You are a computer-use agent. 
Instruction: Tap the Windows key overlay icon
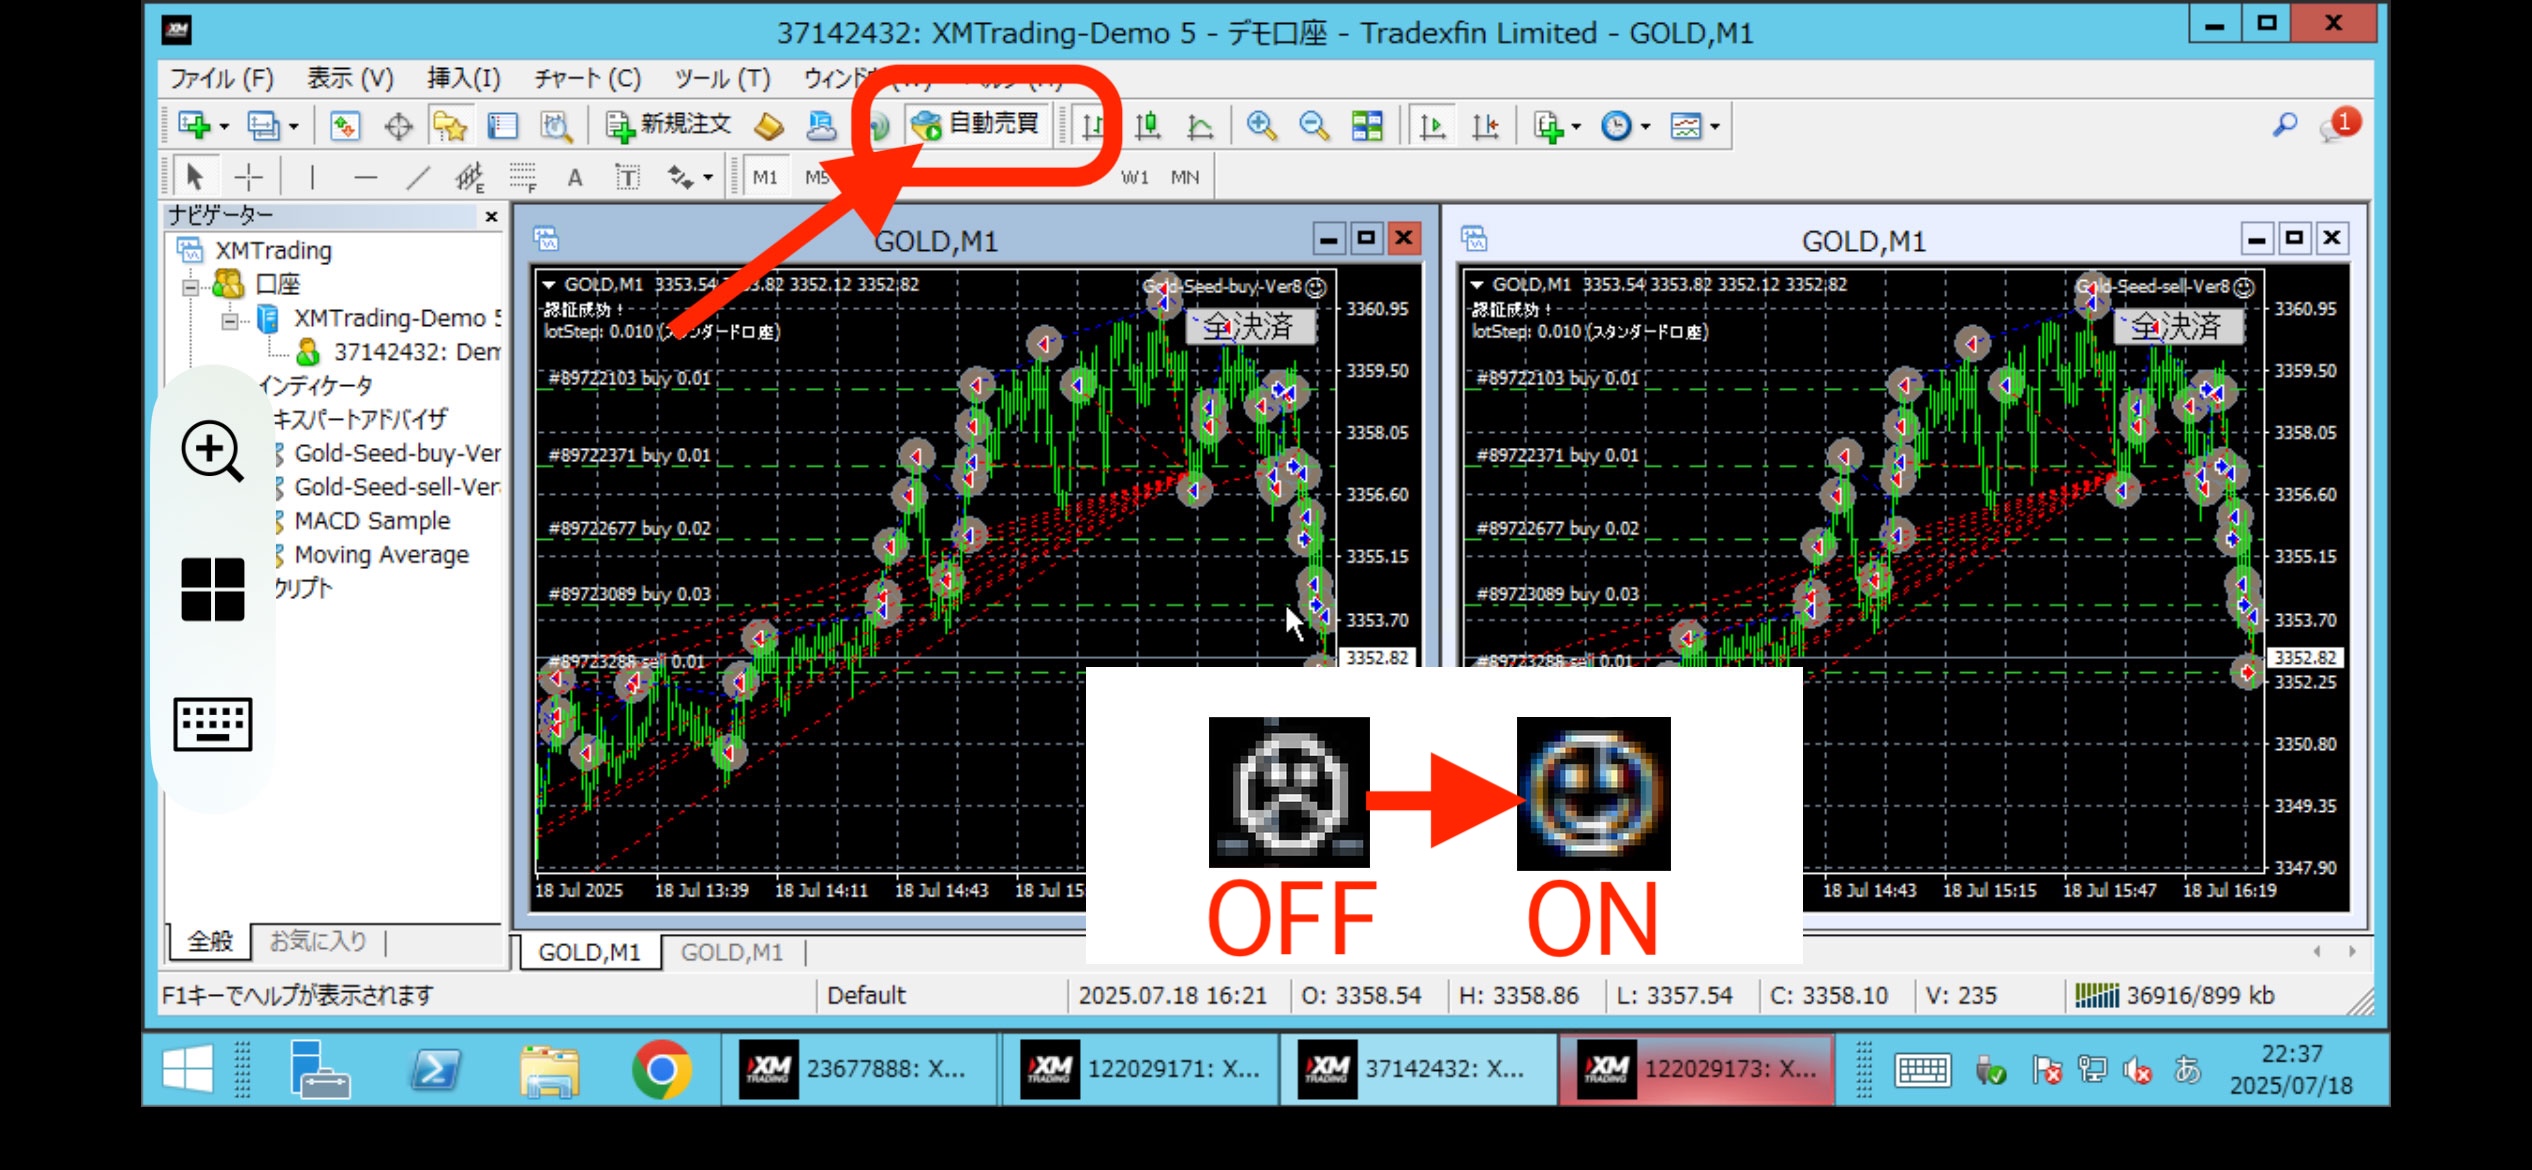point(212,589)
